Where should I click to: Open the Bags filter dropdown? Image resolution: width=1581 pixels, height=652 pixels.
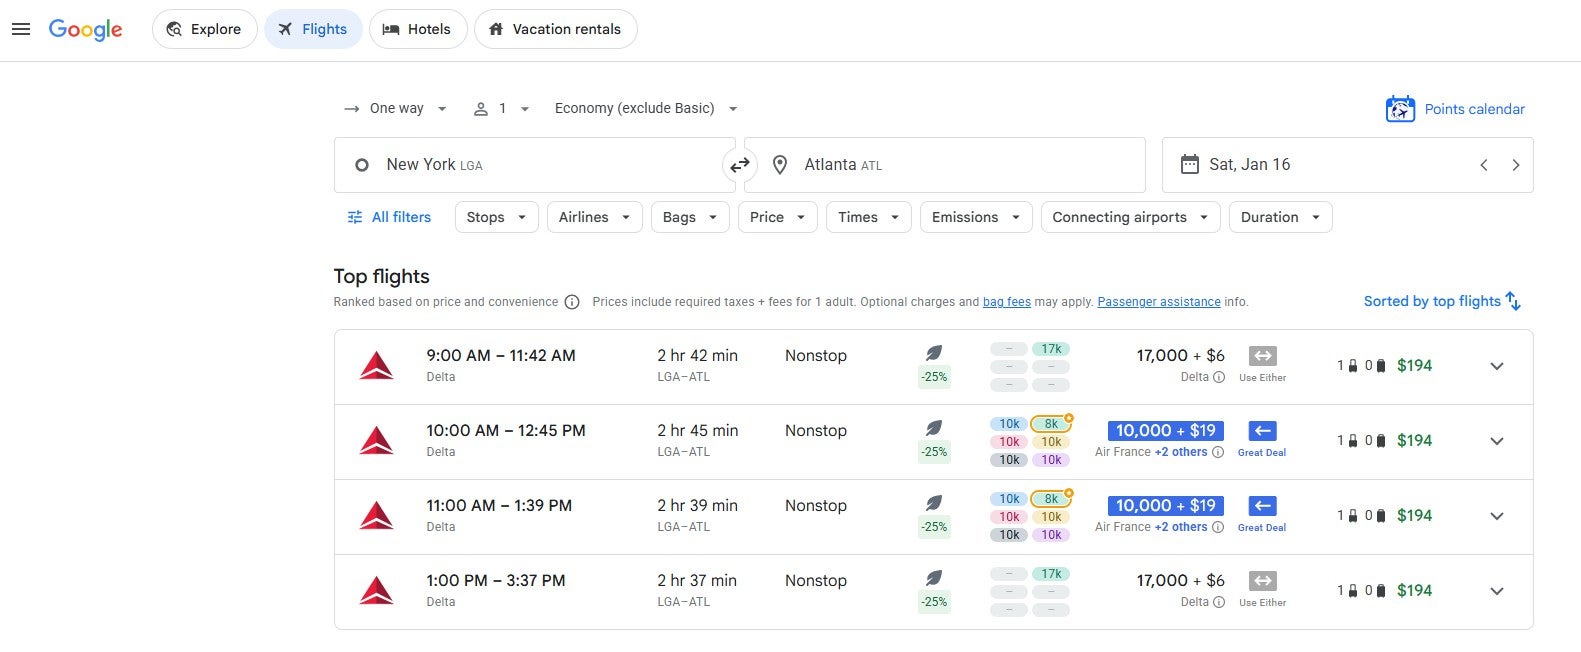690,217
